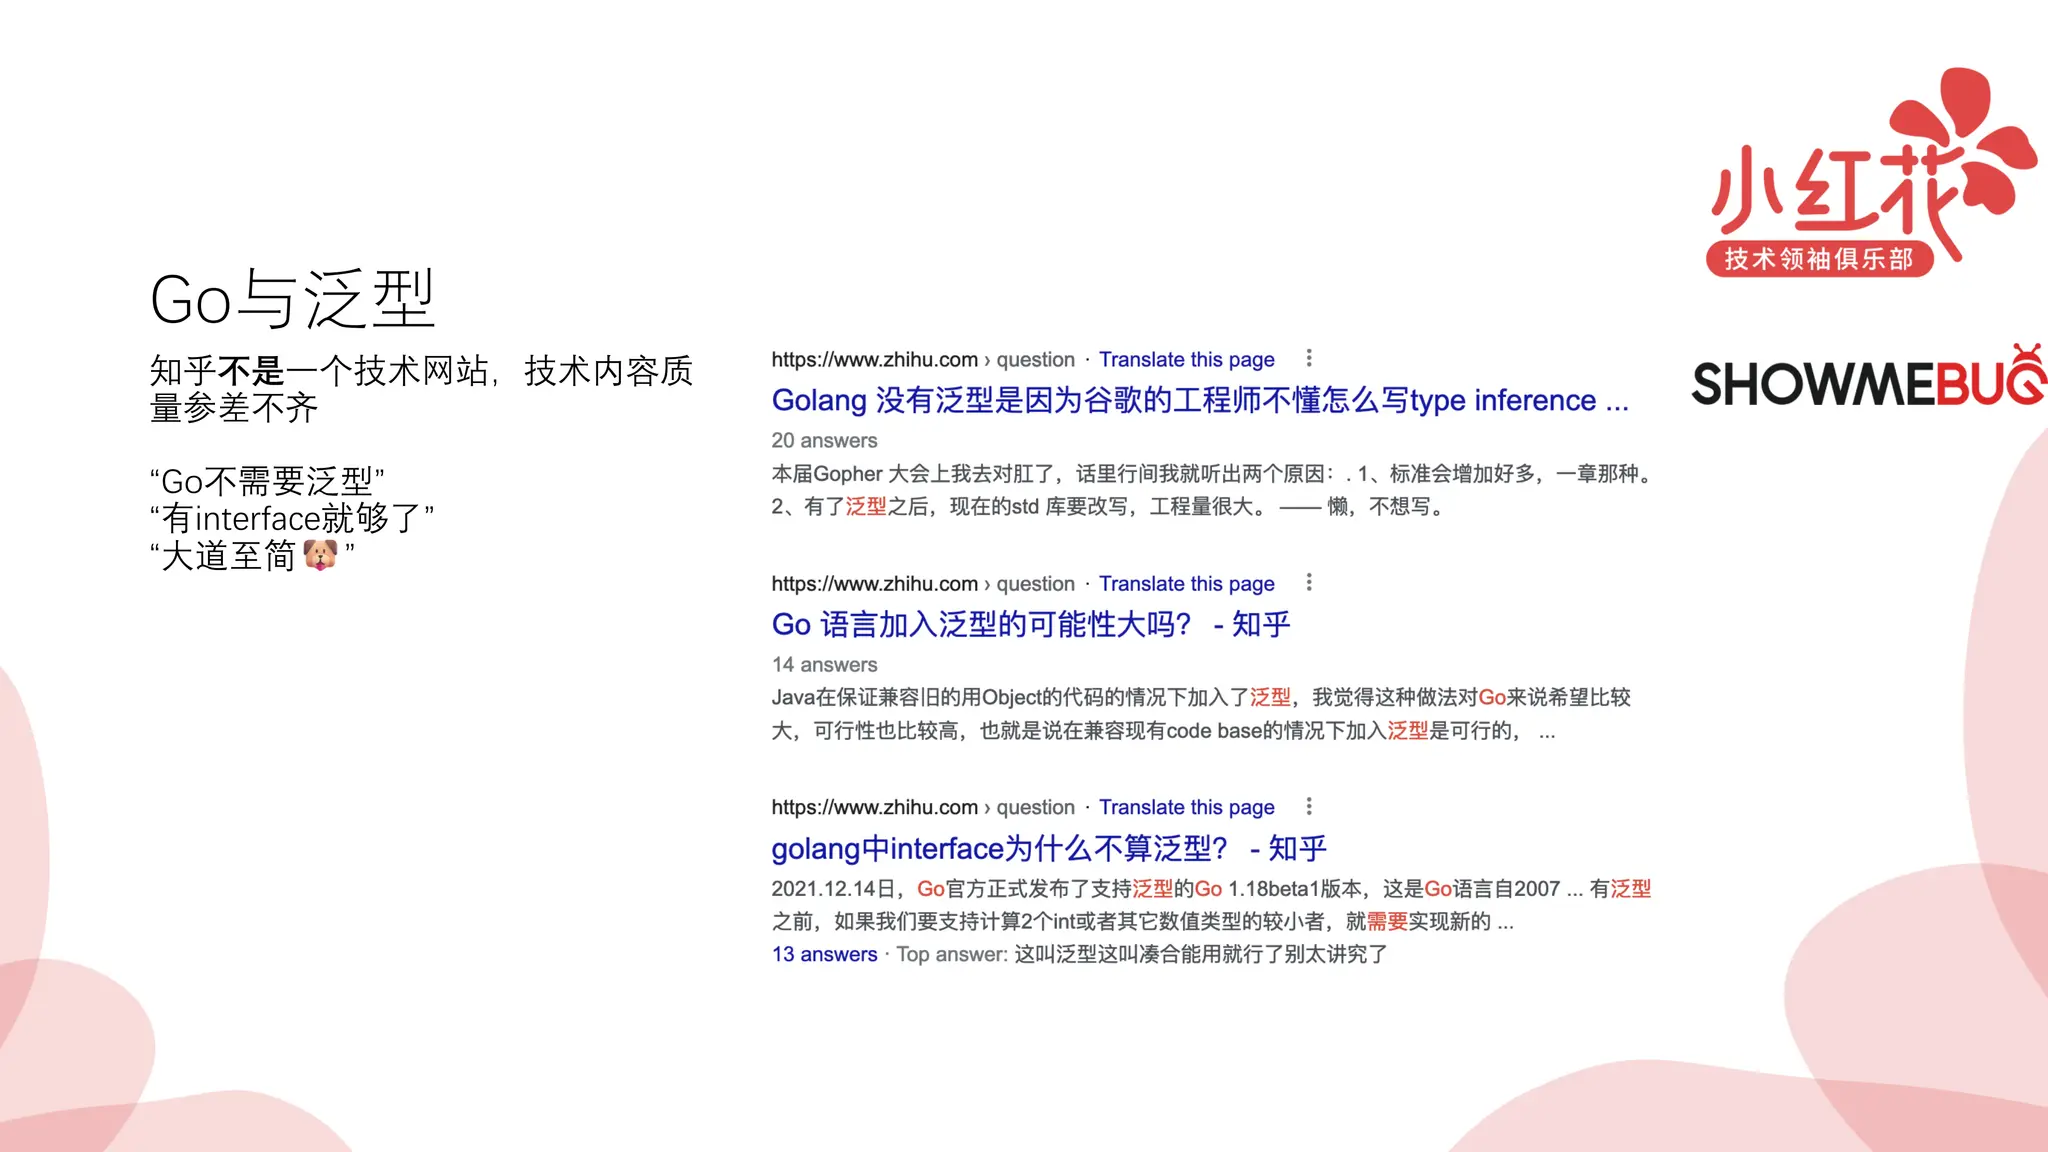Image resolution: width=2048 pixels, height=1152 pixels.
Task: Click the 13 answers link
Action: point(824,954)
